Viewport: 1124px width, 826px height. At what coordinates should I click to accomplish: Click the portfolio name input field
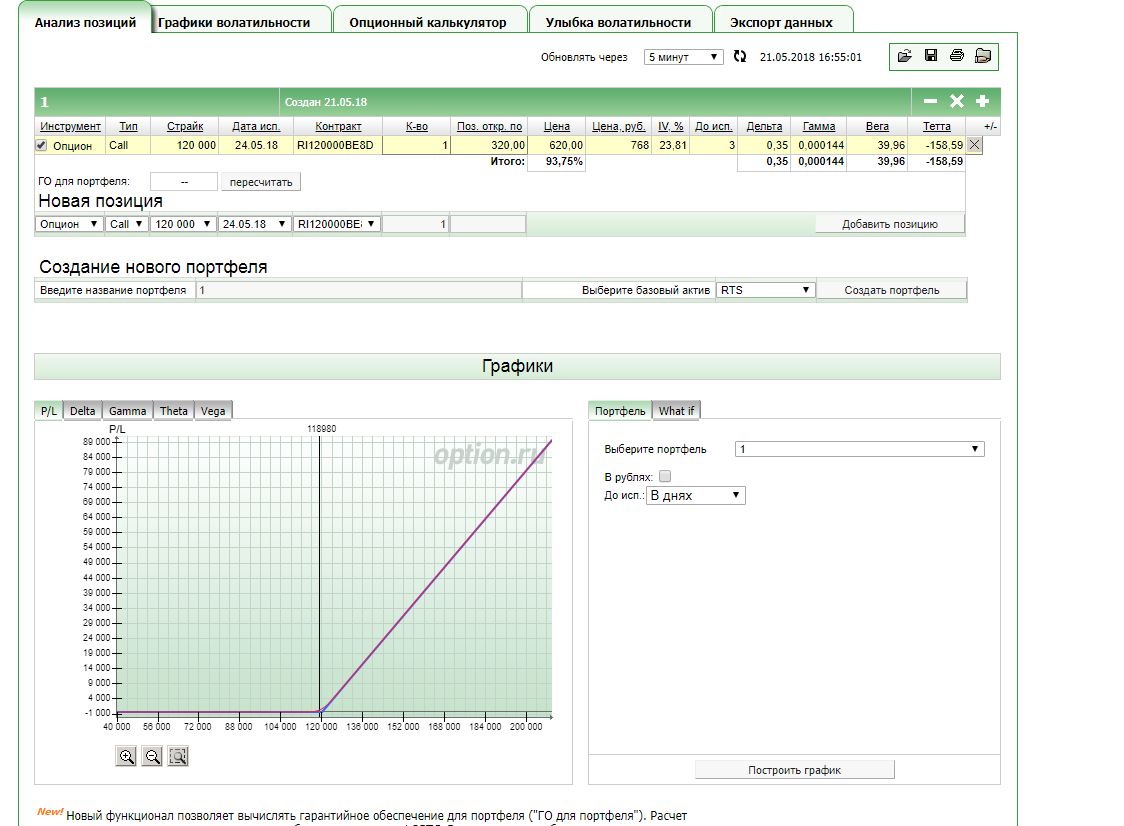[358, 290]
